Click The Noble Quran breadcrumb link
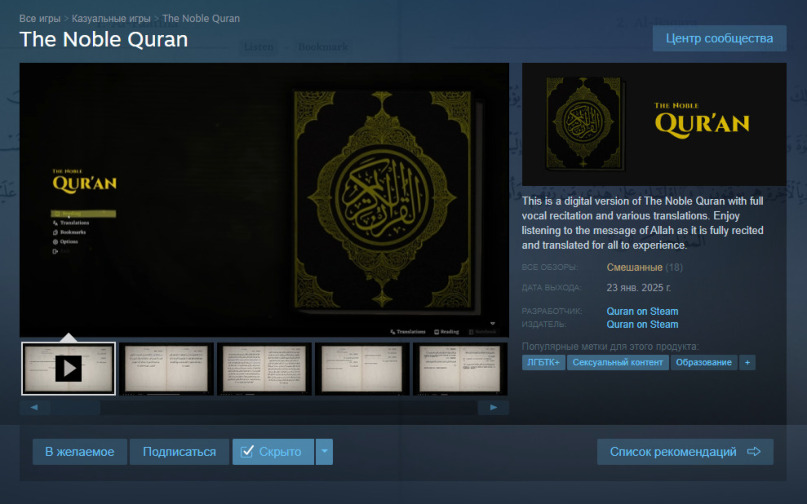Screen dimensions: 807x504 click(201, 19)
